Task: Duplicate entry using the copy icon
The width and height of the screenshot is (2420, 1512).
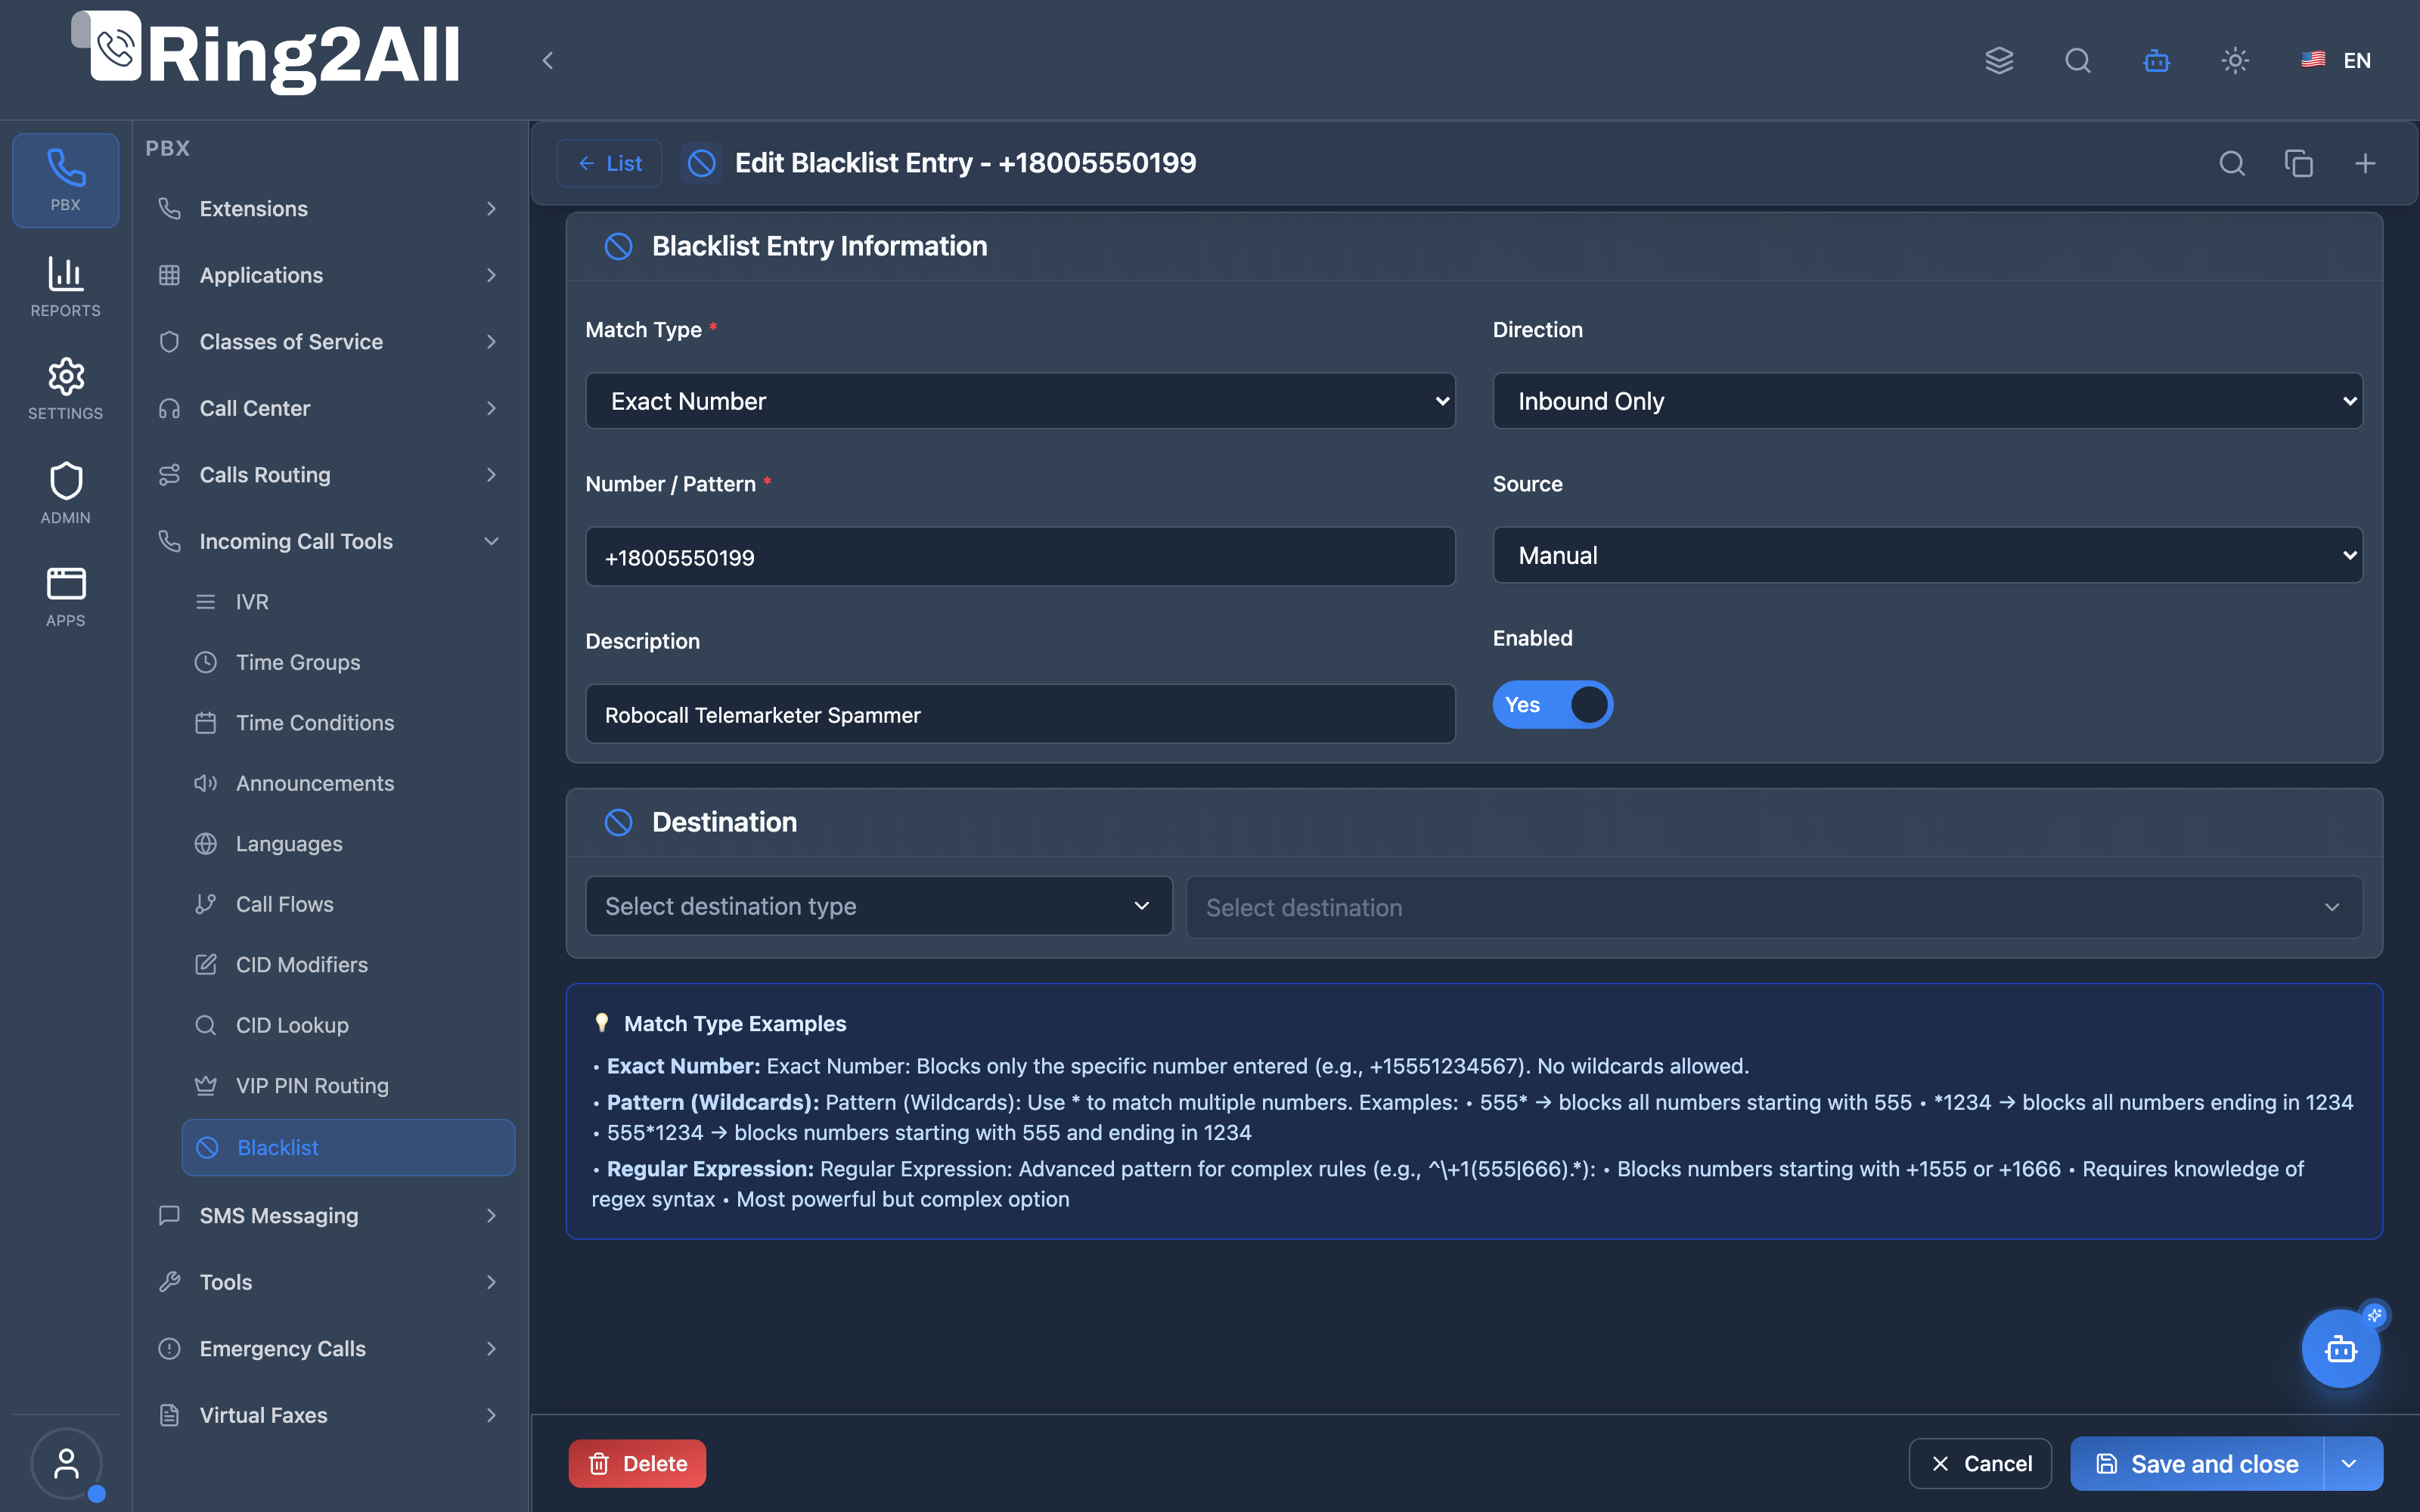Action: [2298, 163]
